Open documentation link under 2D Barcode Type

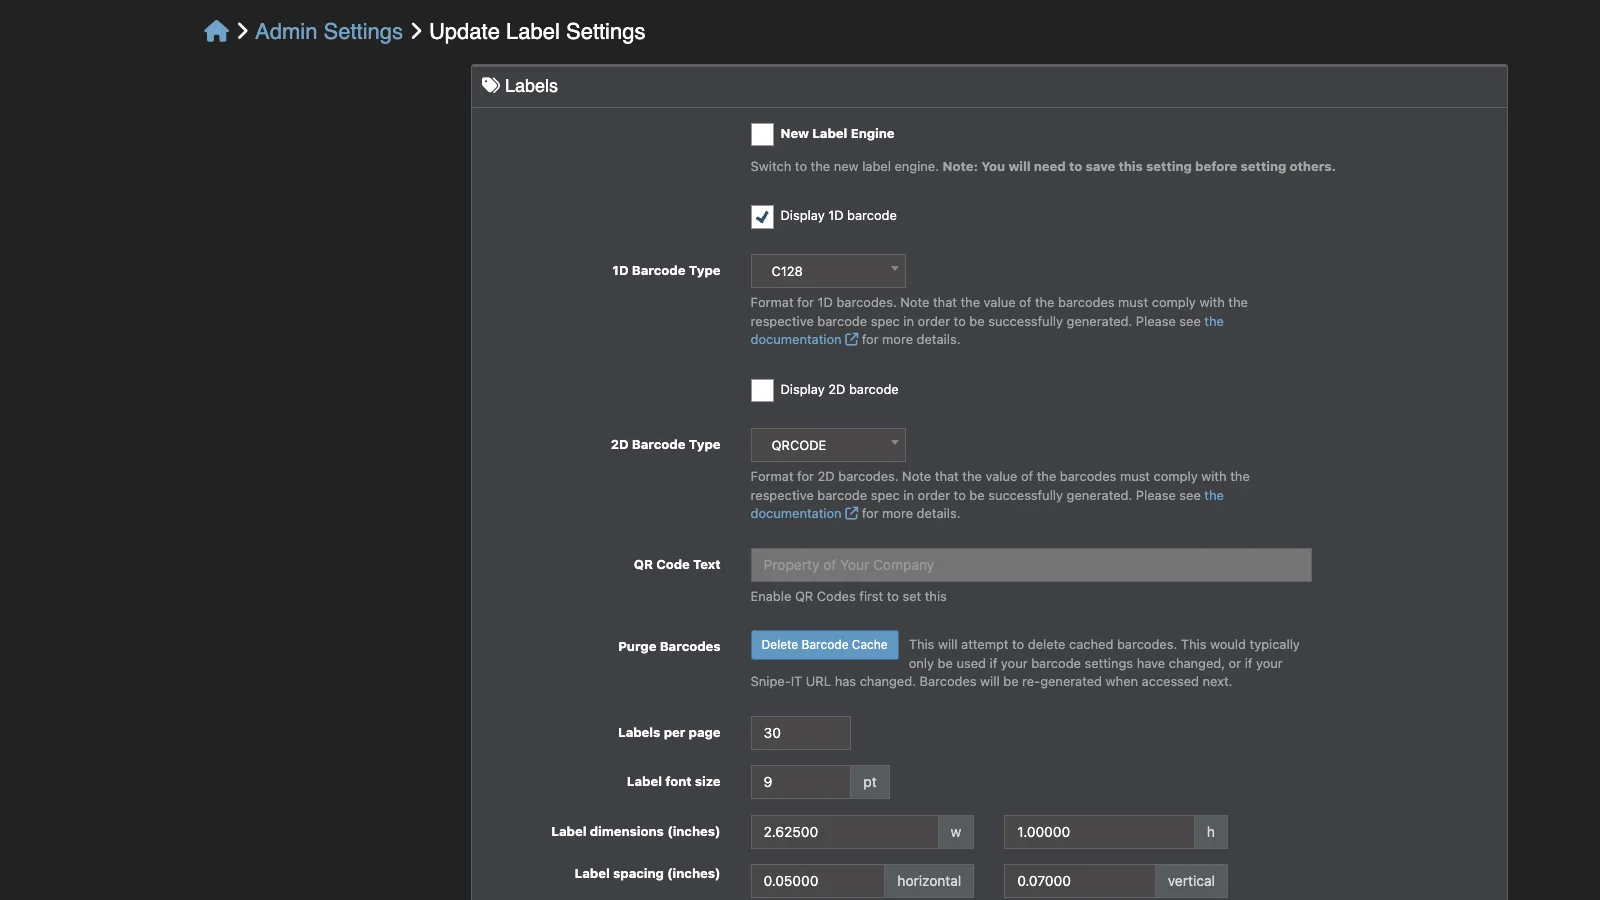pos(796,514)
